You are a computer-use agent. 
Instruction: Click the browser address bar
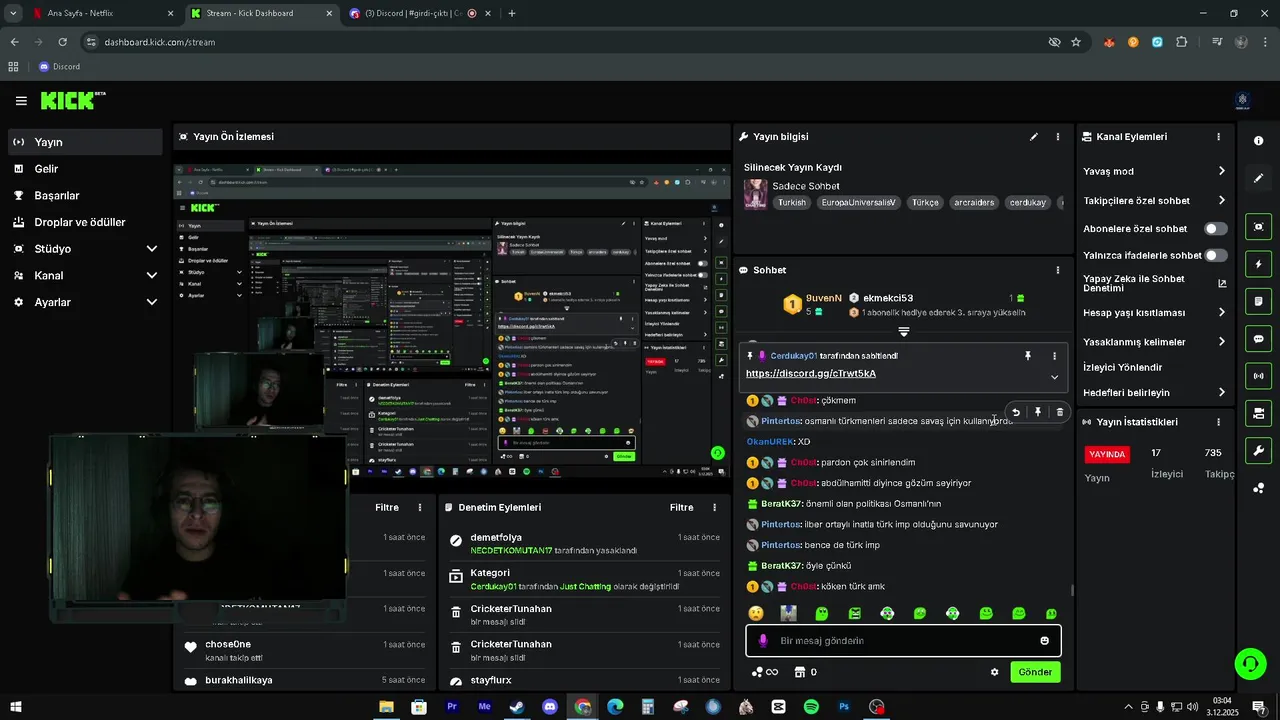562,42
